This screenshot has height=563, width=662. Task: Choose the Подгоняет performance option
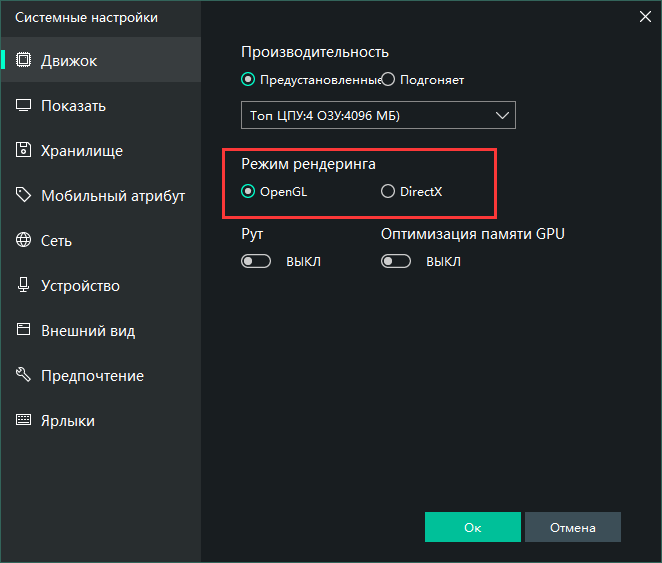tap(388, 79)
